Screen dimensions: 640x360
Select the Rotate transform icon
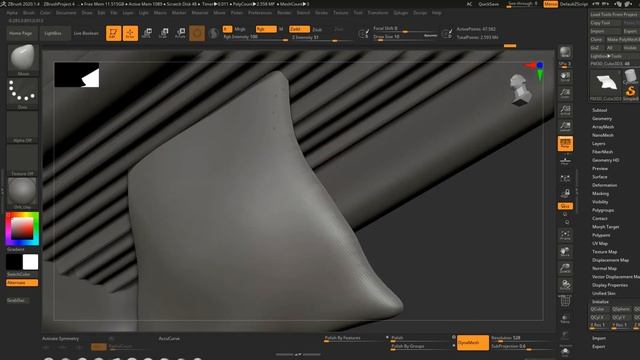coord(180,33)
